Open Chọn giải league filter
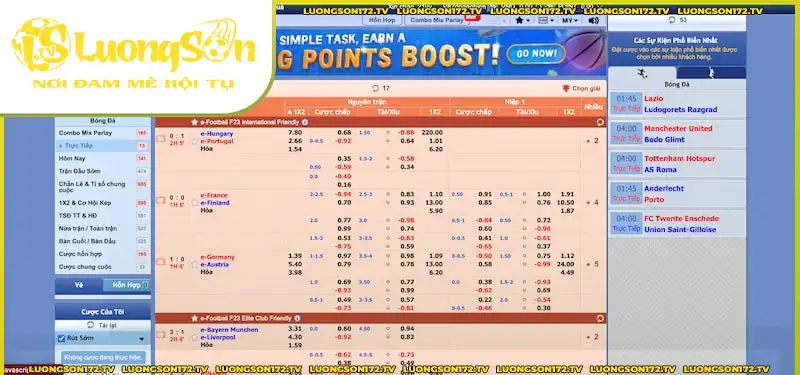800x375 pixels. click(582, 88)
